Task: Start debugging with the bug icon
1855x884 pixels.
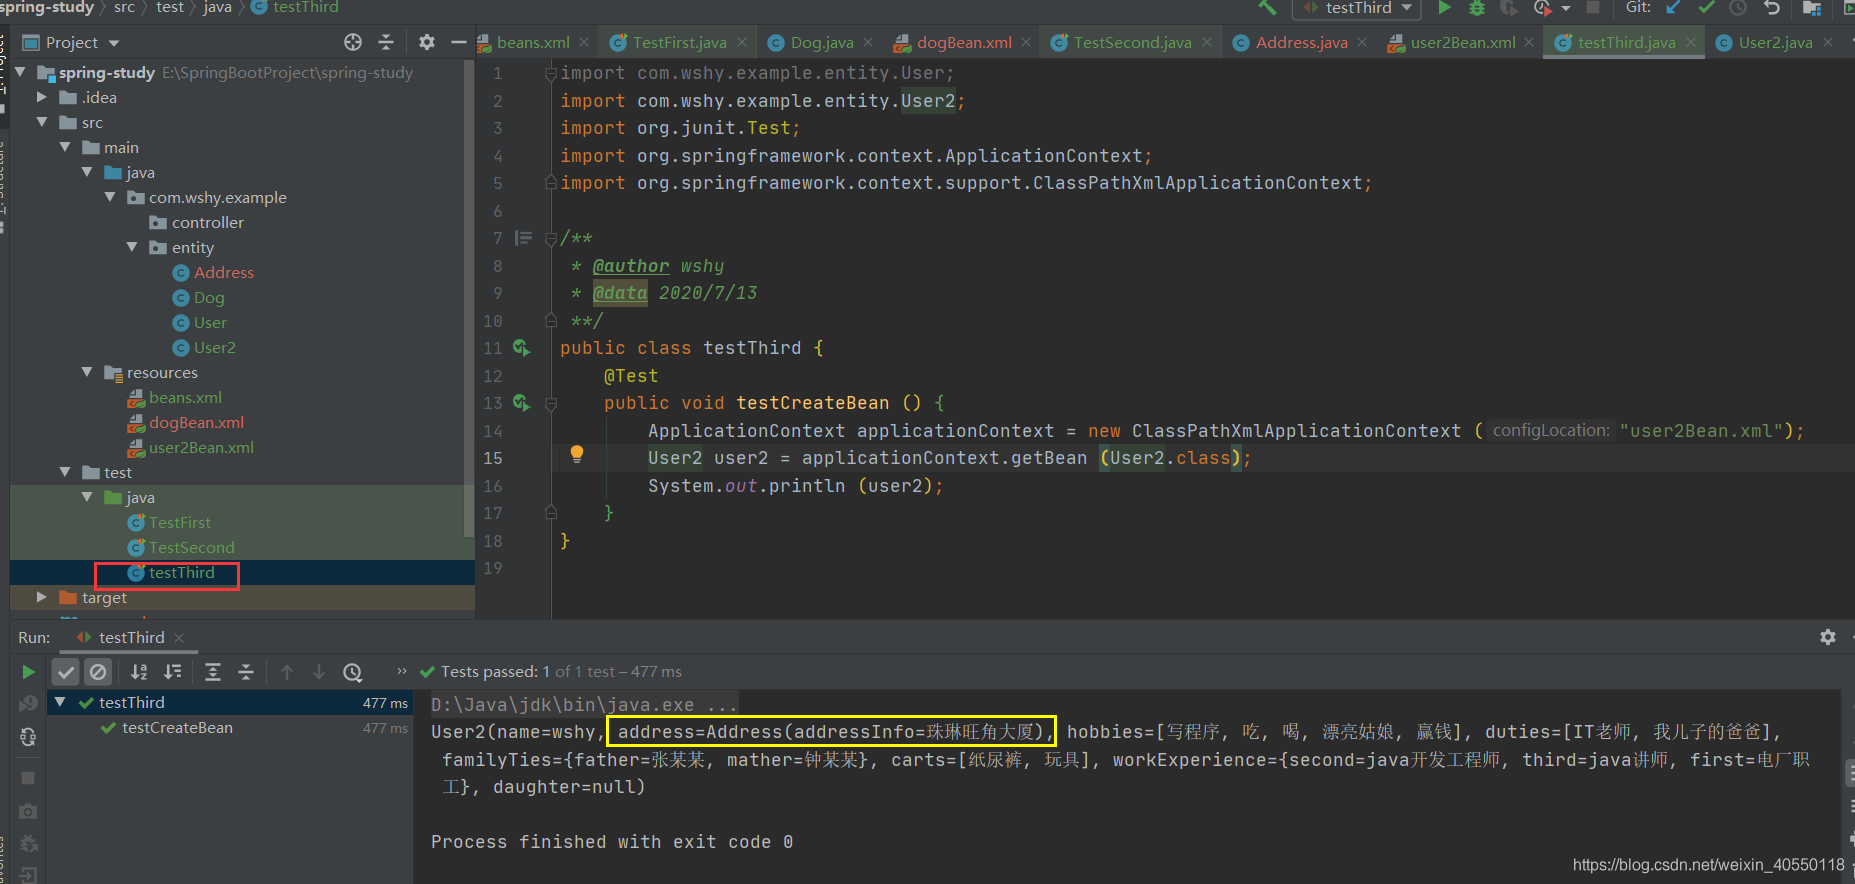Action: 1477,7
